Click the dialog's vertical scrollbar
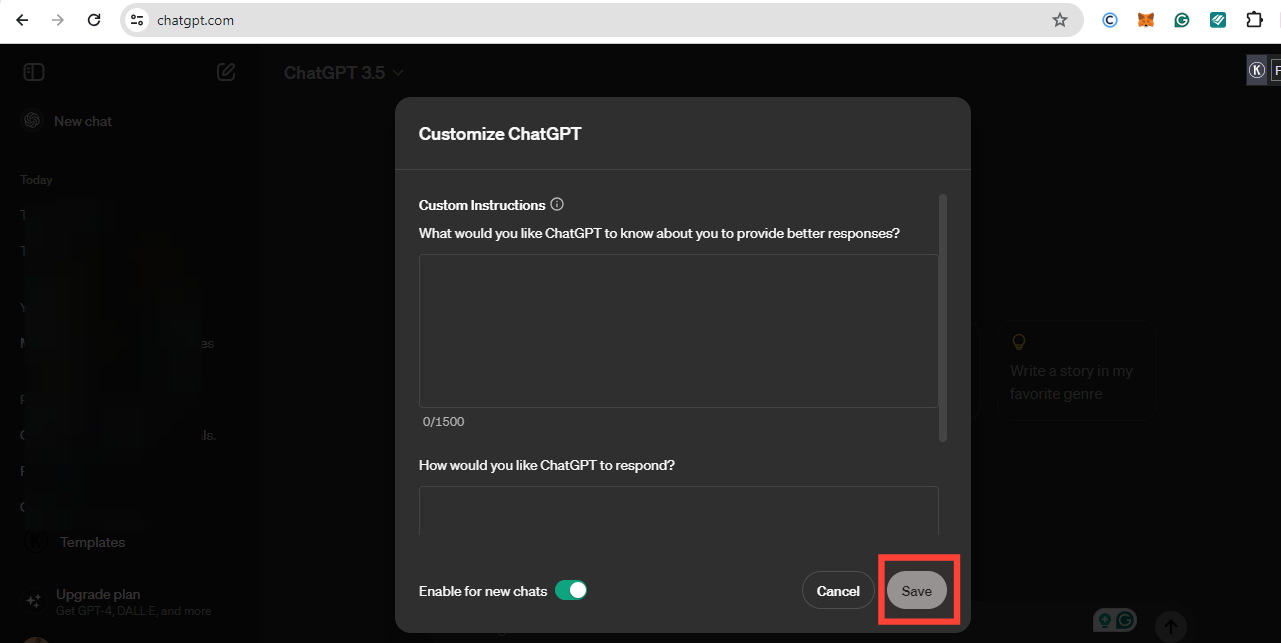This screenshot has width=1281, height=643. tap(942, 318)
